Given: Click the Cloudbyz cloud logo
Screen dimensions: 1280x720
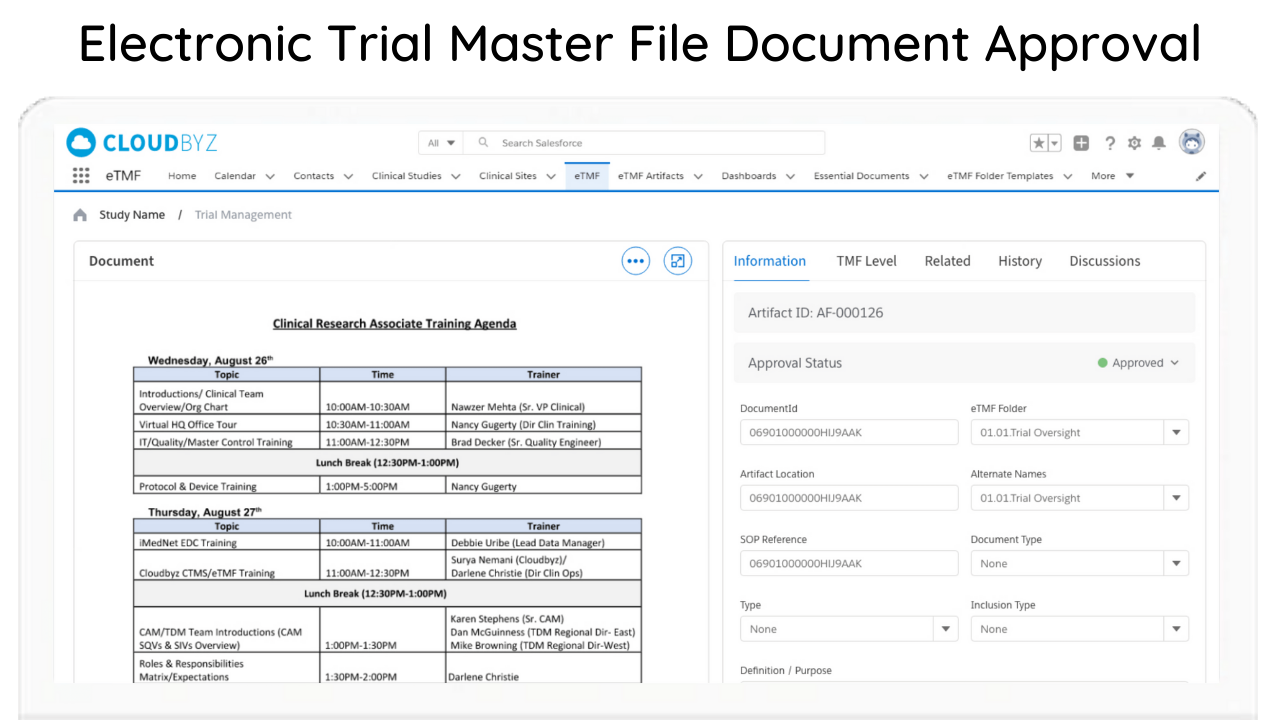Looking at the screenshot, I should pyautogui.click(x=81, y=143).
